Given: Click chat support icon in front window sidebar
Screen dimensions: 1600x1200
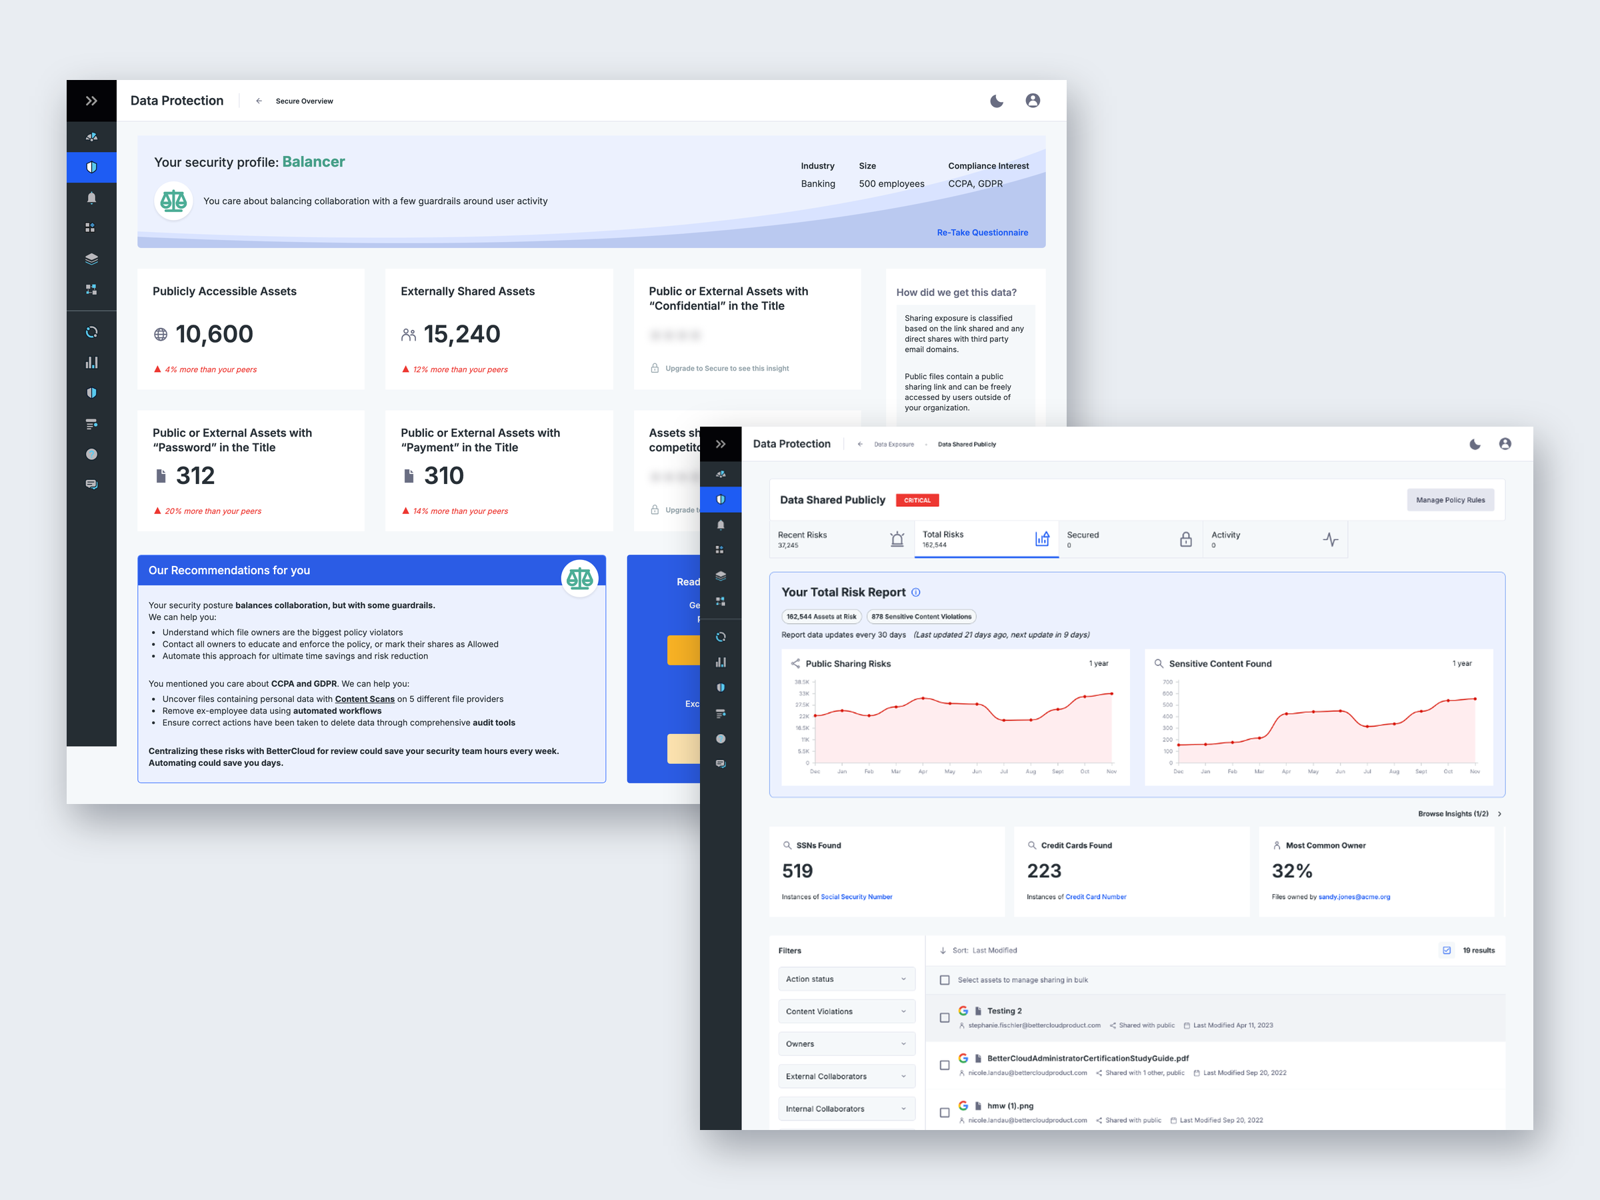Looking at the screenshot, I should (x=721, y=764).
